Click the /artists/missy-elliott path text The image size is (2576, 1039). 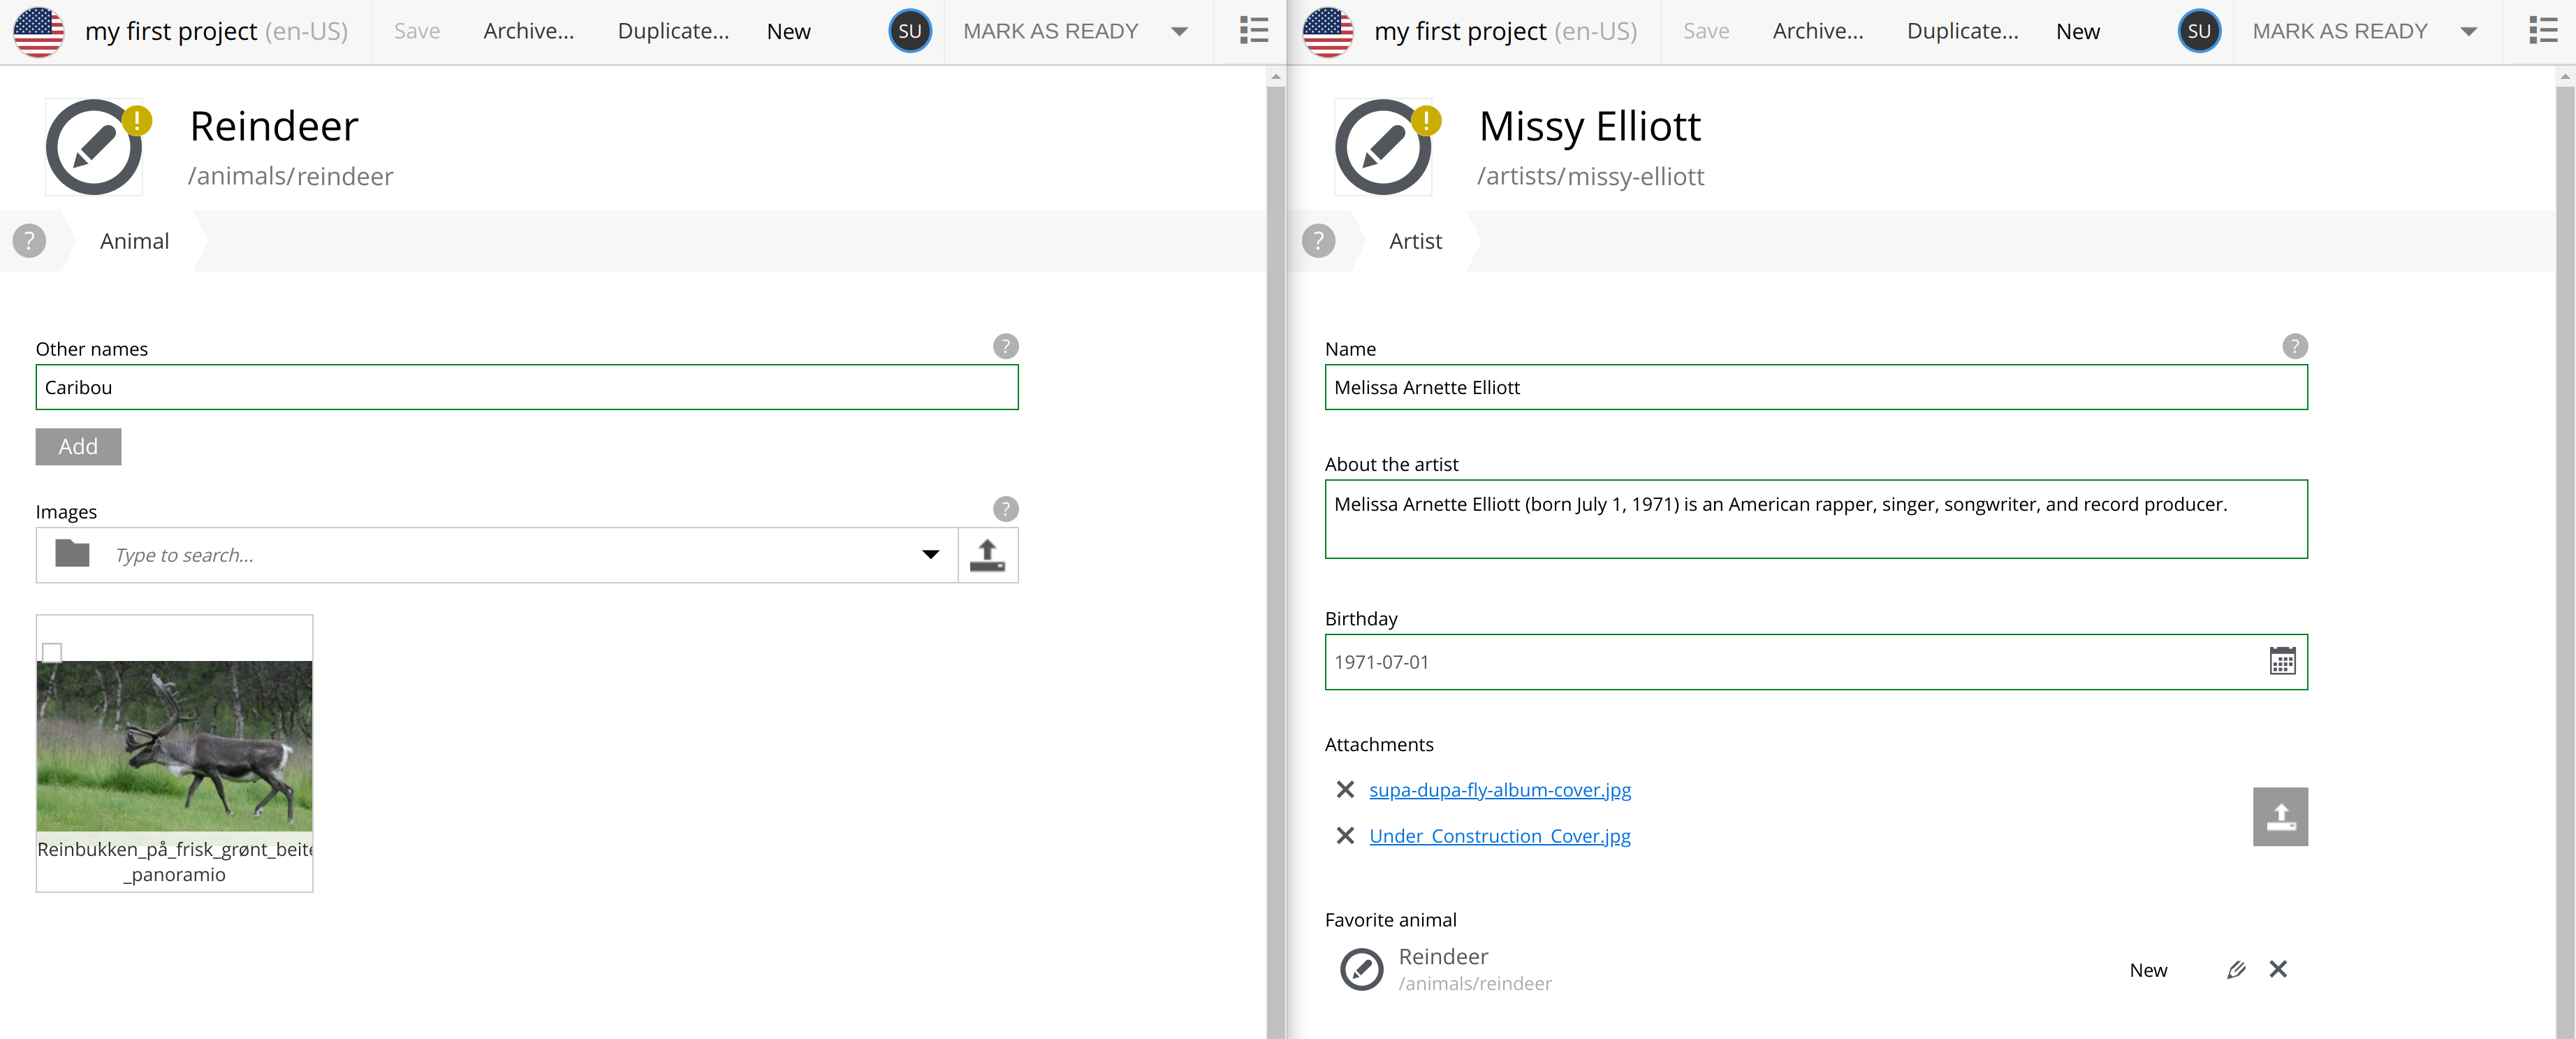coord(1590,177)
